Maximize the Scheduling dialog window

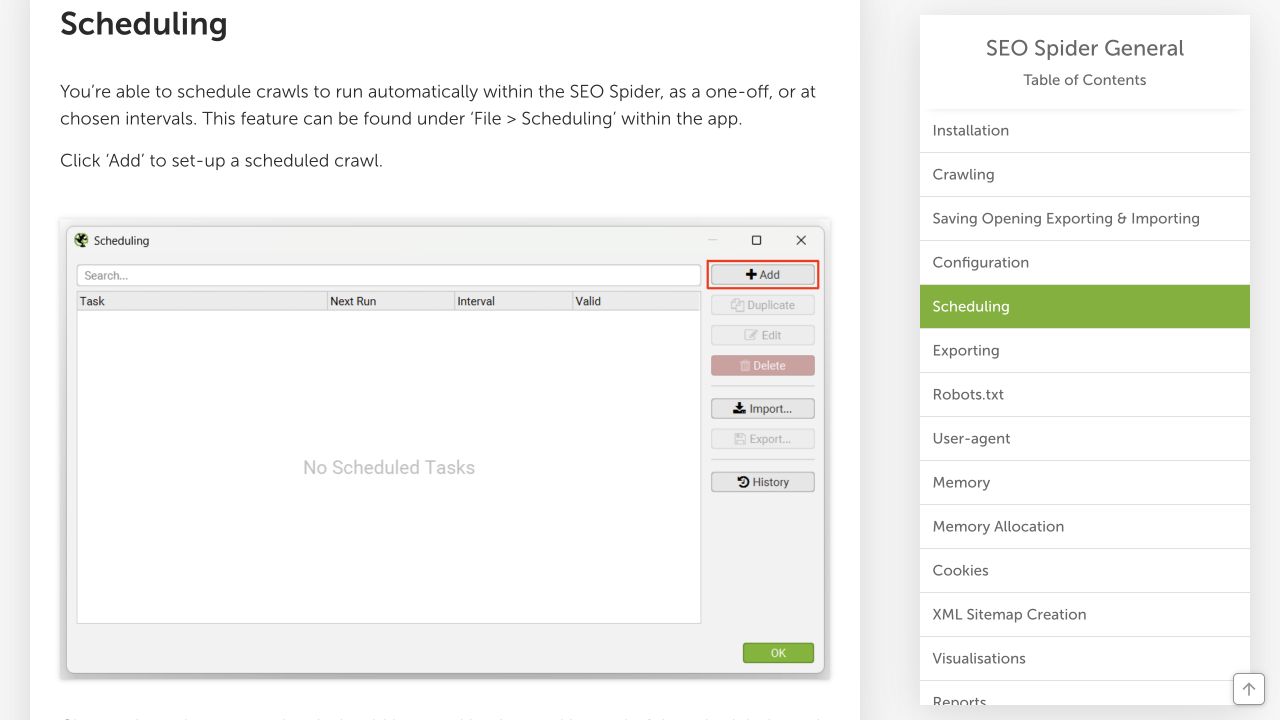pos(756,240)
